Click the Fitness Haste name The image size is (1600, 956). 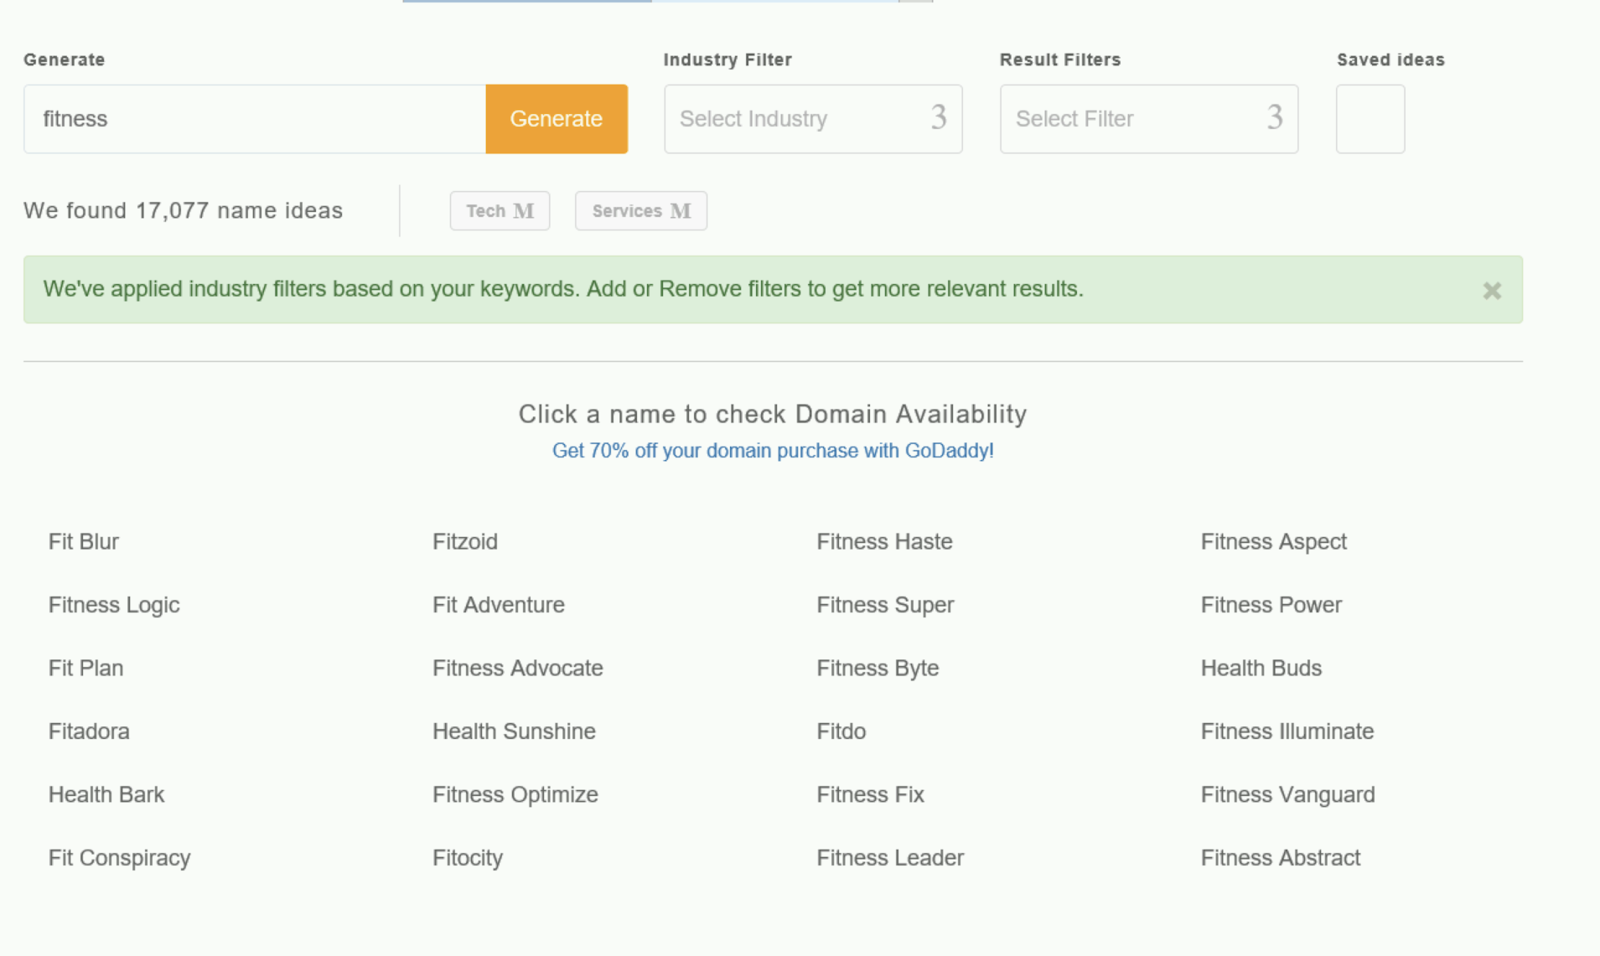pyautogui.click(x=884, y=542)
